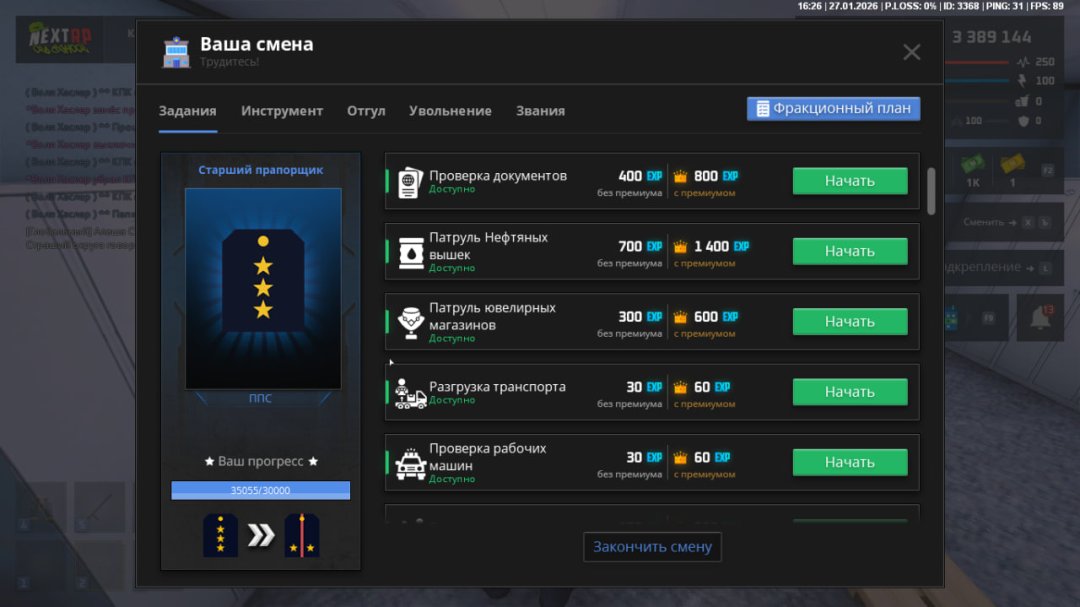Click the 35055/30000 progress bar
Image resolution: width=1080 pixels, height=607 pixels.
pyautogui.click(x=260, y=490)
